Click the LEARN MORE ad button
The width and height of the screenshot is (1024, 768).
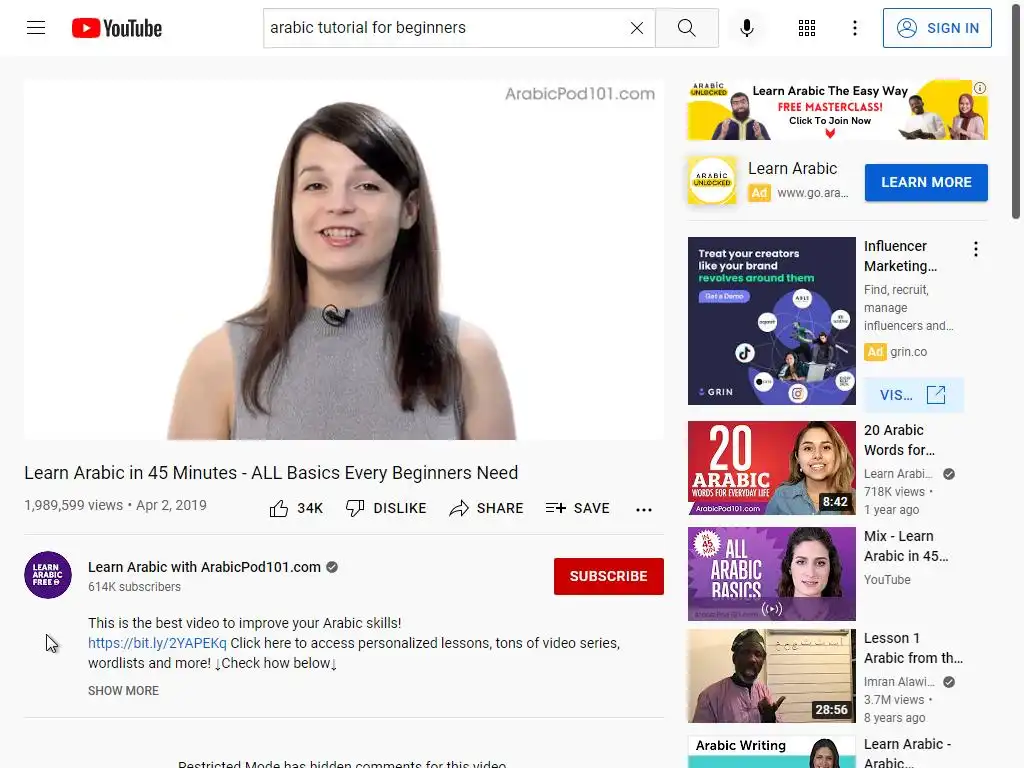coord(926,182)
